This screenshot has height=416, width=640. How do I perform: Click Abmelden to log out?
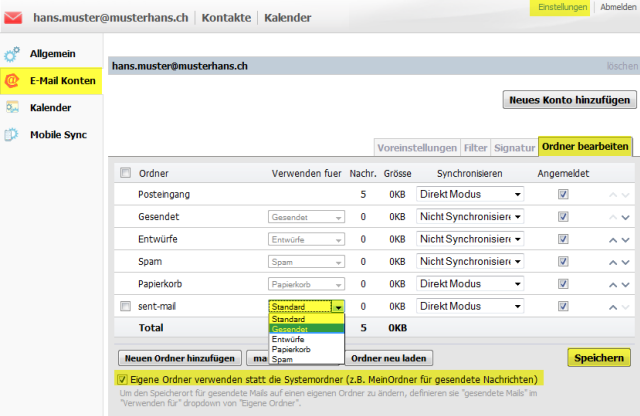[x=618, y=7]
